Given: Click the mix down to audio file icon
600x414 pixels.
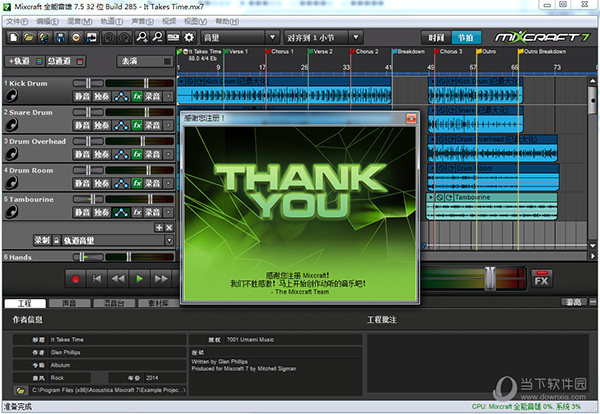Looking at the screenshot, I should (x=92, y=37).
